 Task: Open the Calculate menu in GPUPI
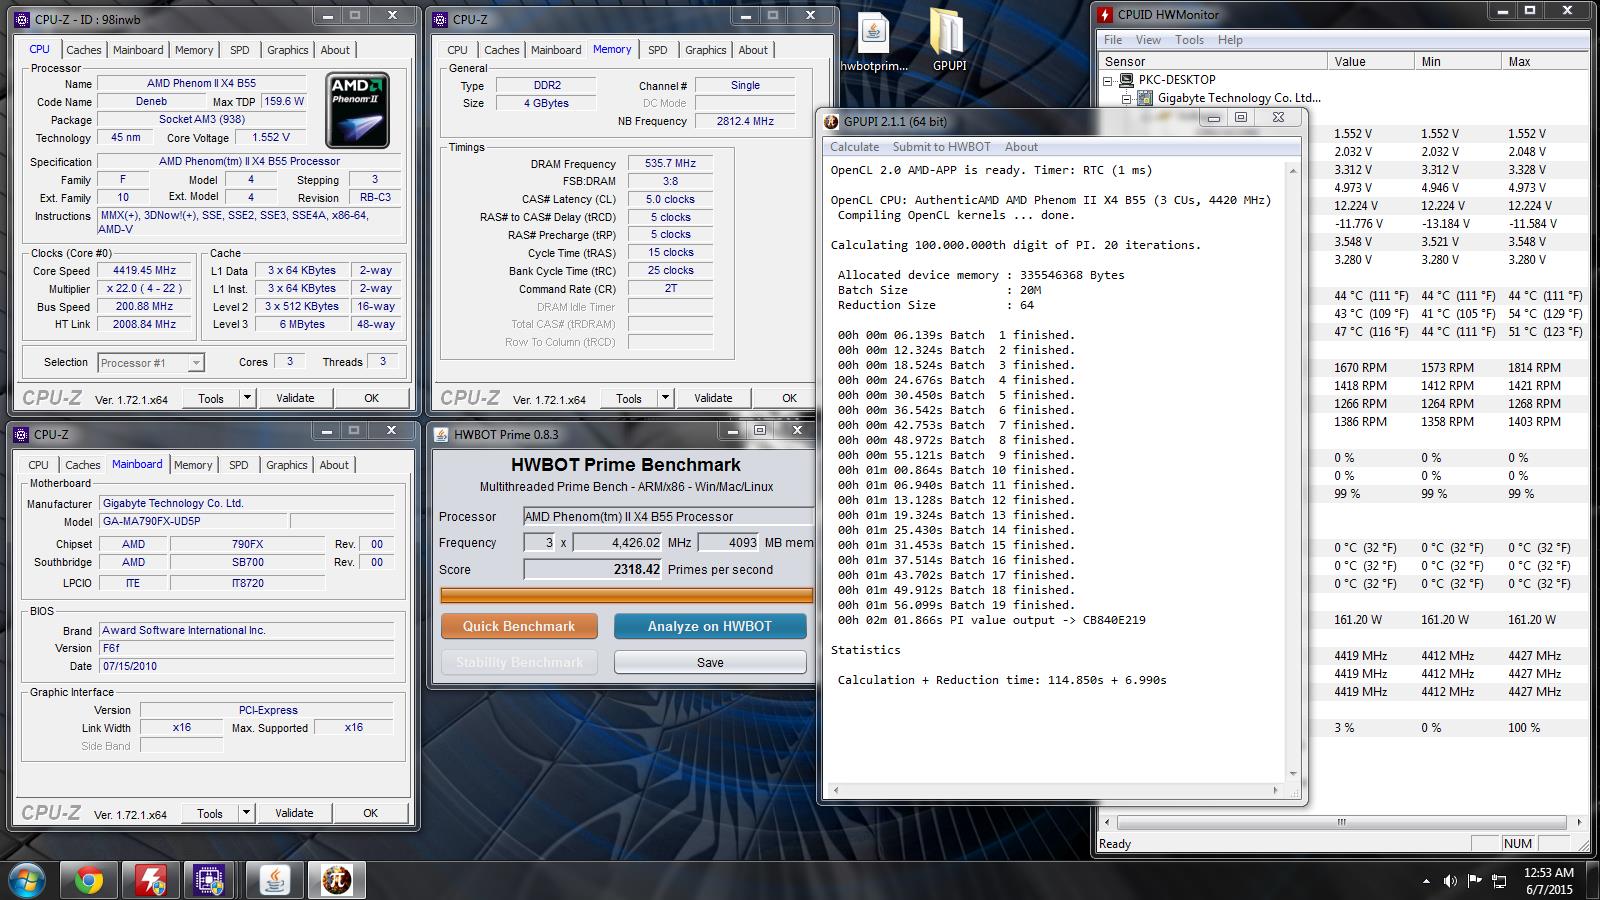click(854, 147)
